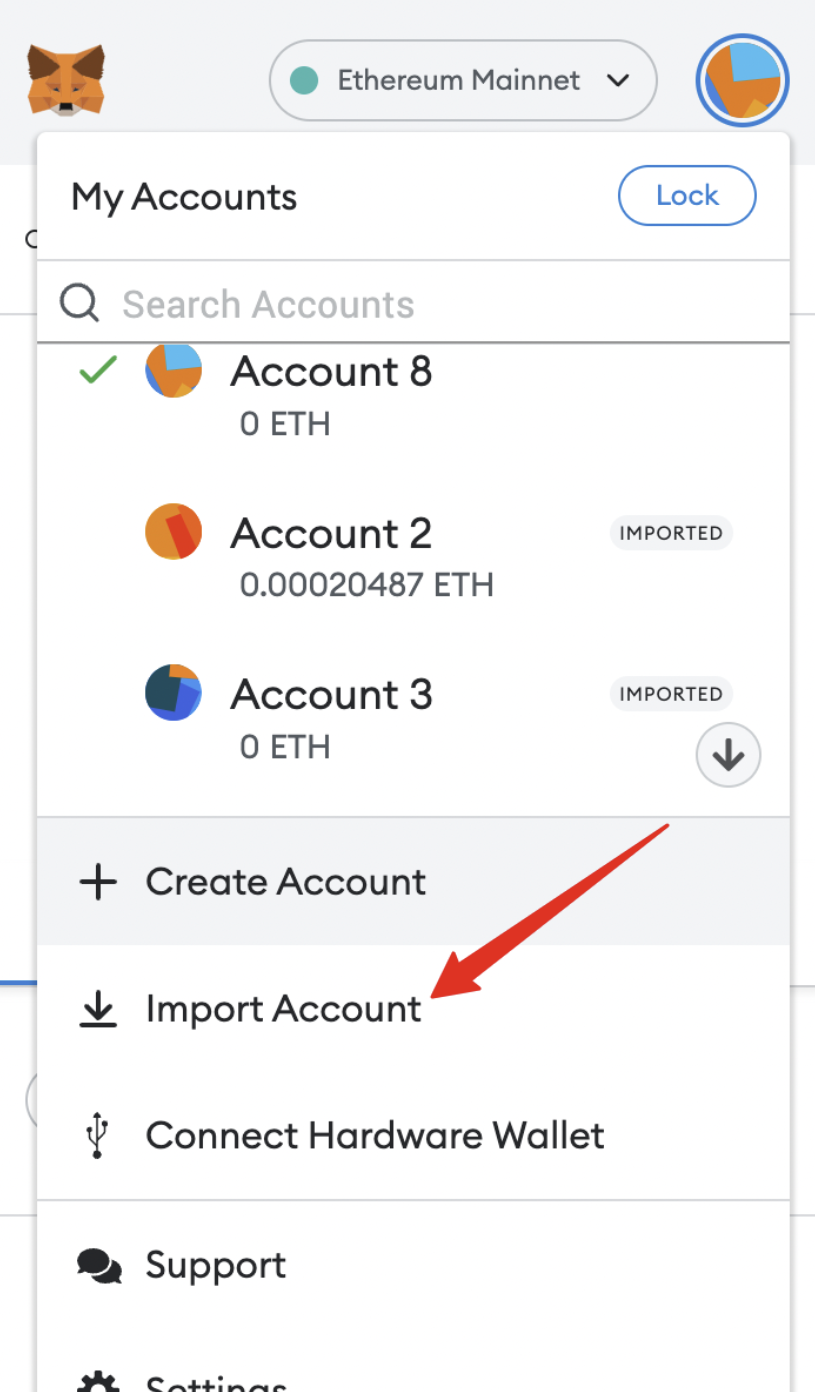Select Account 8 with the green checkmark
Image resolution: width=815 pixels, height=1392 pixels.
(413, 394)
